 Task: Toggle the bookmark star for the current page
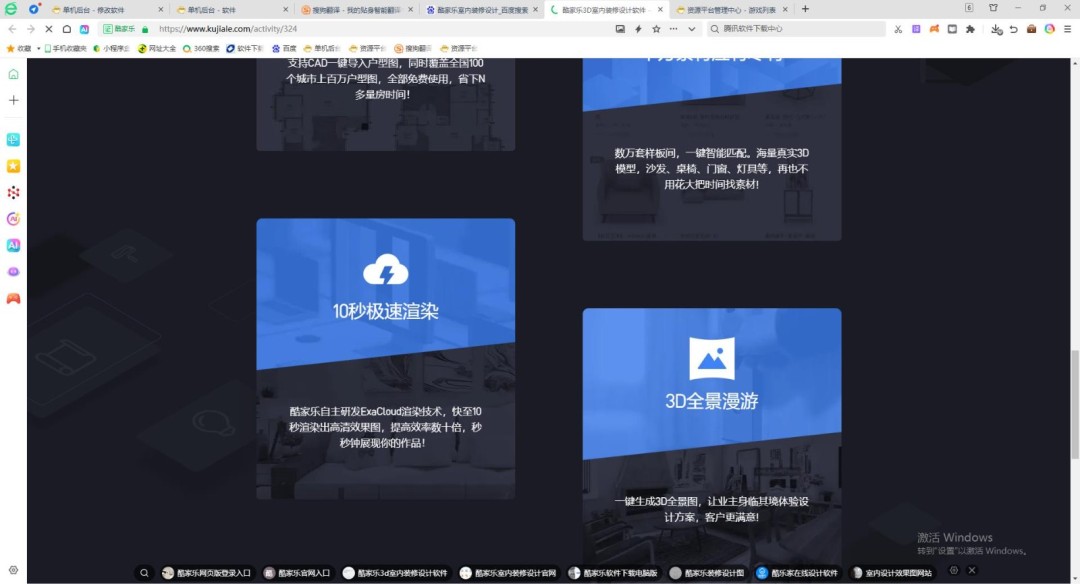pos(658,29)
